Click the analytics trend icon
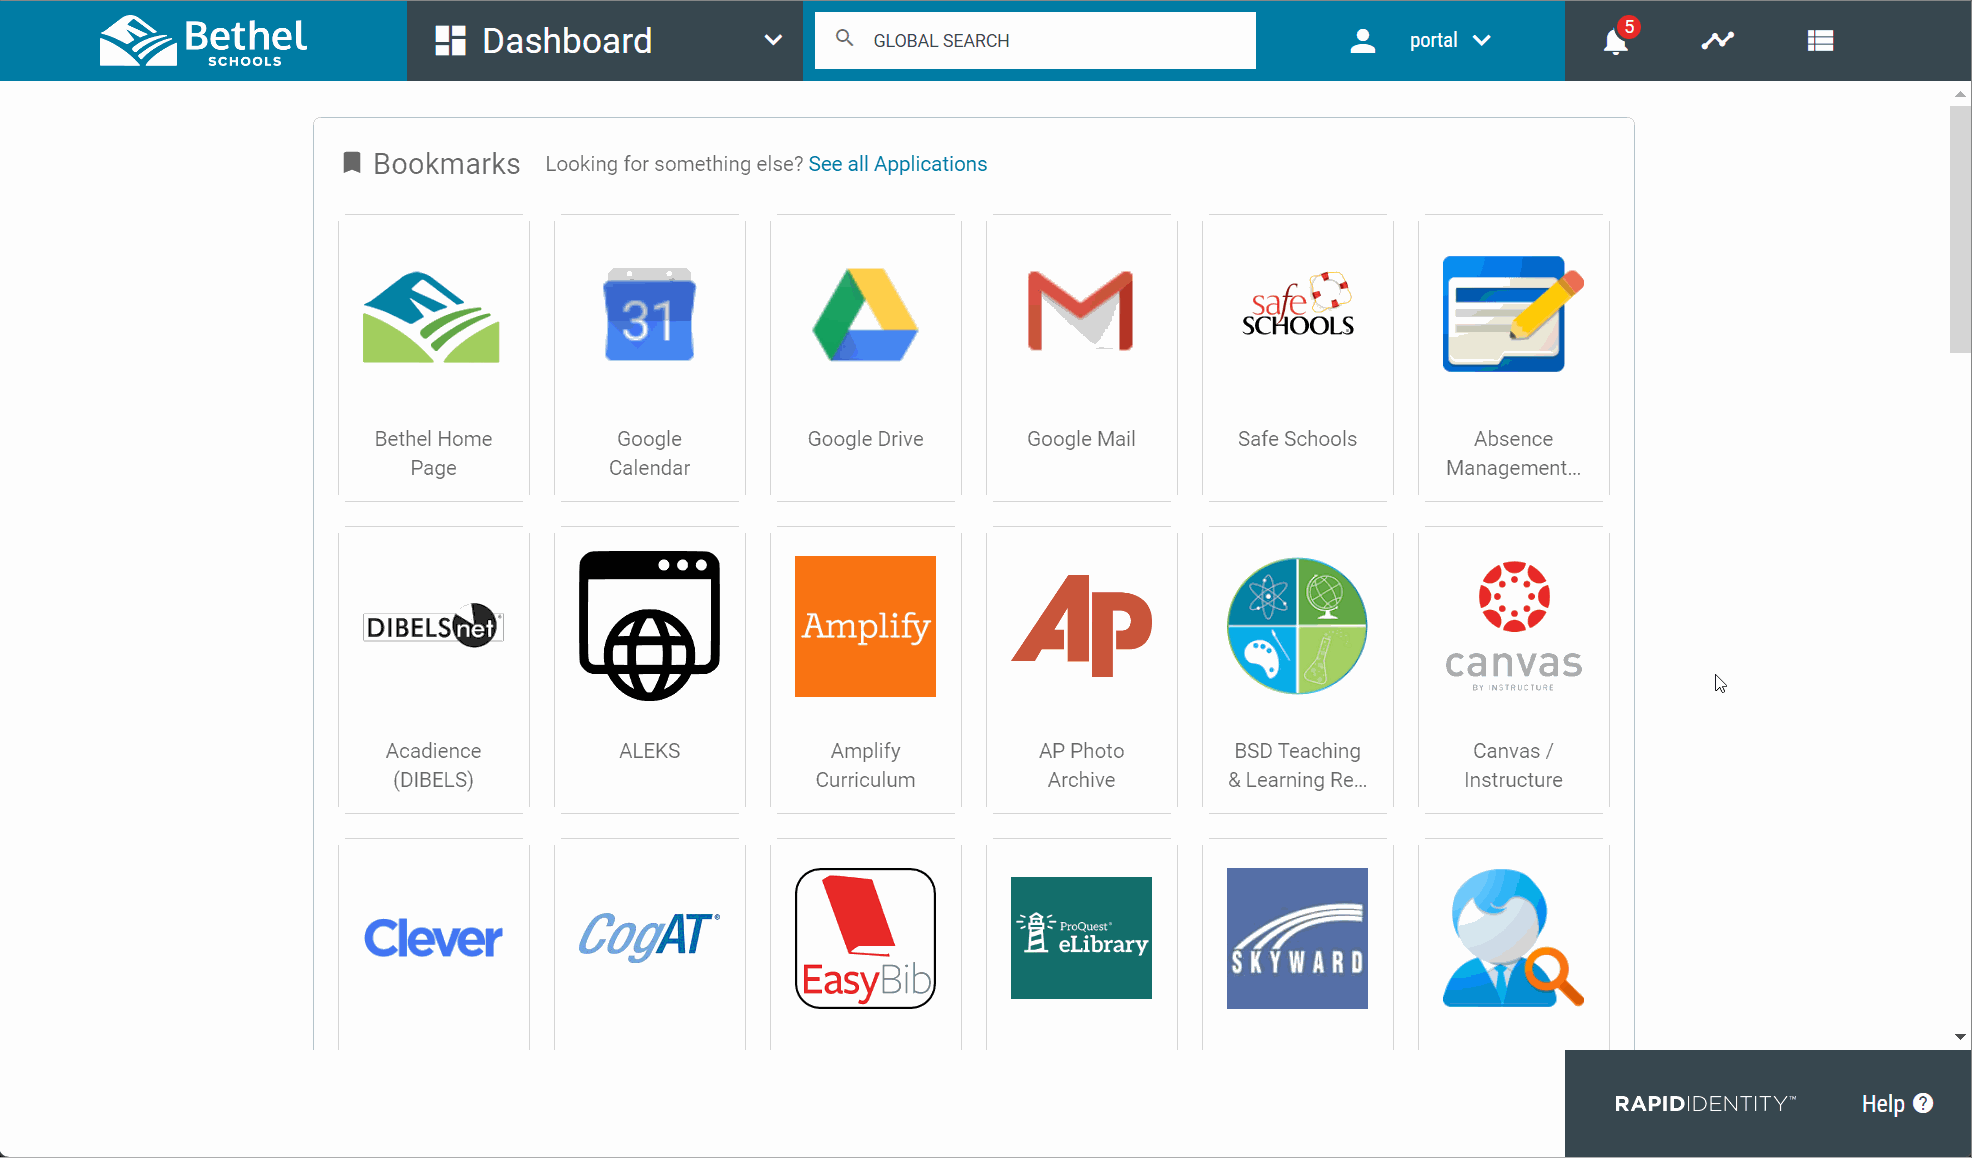The image size is (1972, 1158). coord(1718,41)
